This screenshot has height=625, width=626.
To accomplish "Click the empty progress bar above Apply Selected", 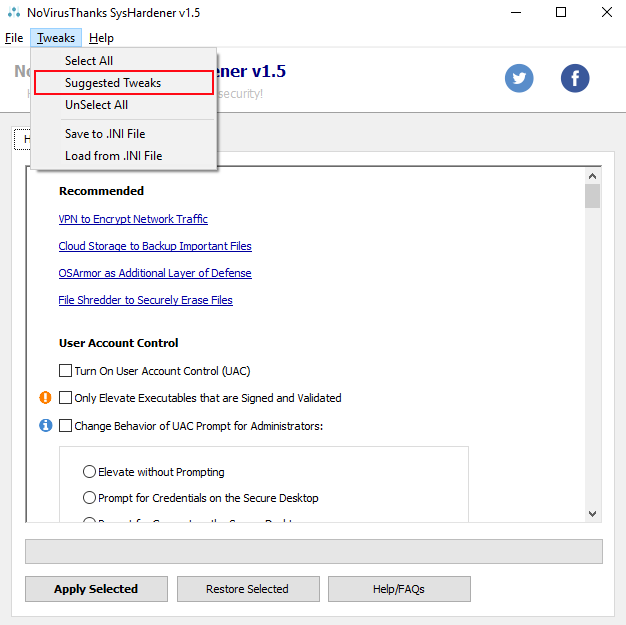I will click(314, 552).
